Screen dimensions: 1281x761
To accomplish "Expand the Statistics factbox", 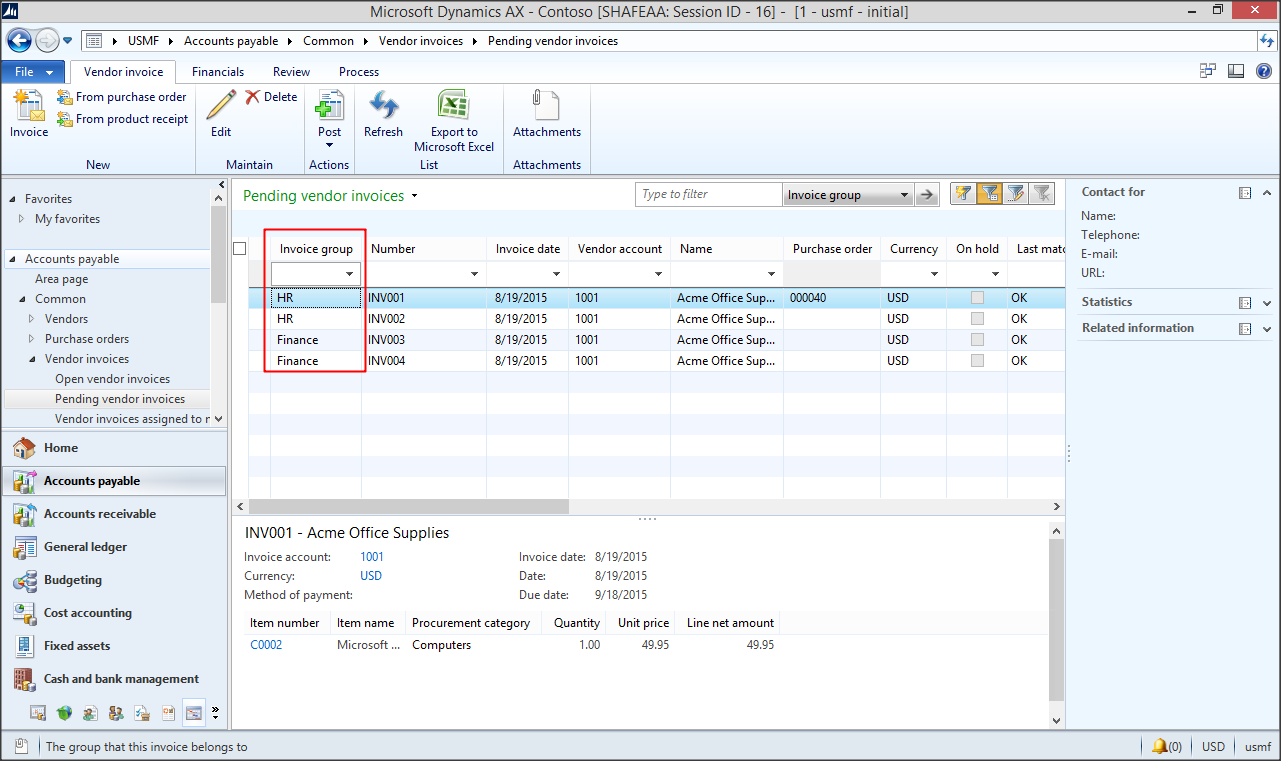I will 1267,302.
